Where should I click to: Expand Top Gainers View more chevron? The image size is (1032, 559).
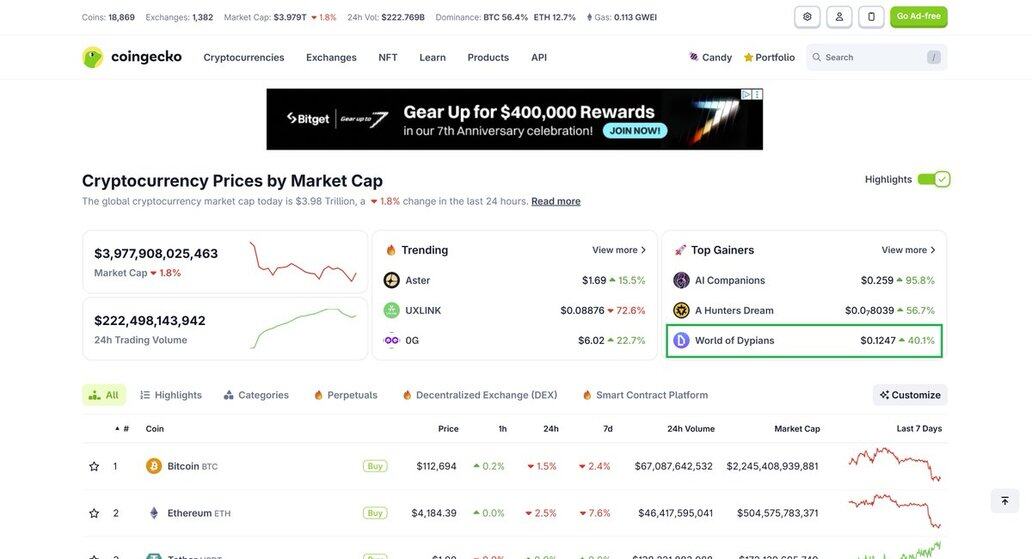pos(933,250)
